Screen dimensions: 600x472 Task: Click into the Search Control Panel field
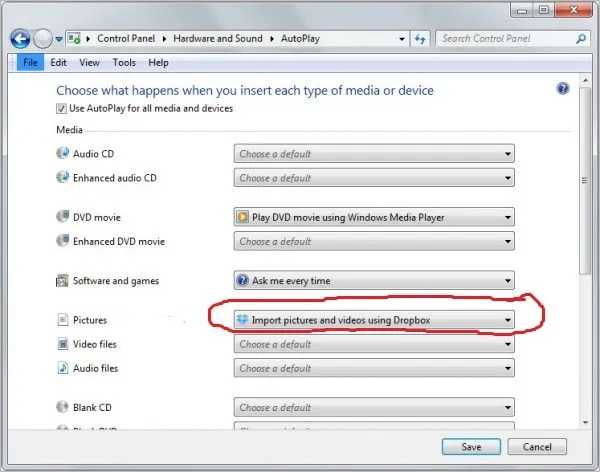point(506,39)
